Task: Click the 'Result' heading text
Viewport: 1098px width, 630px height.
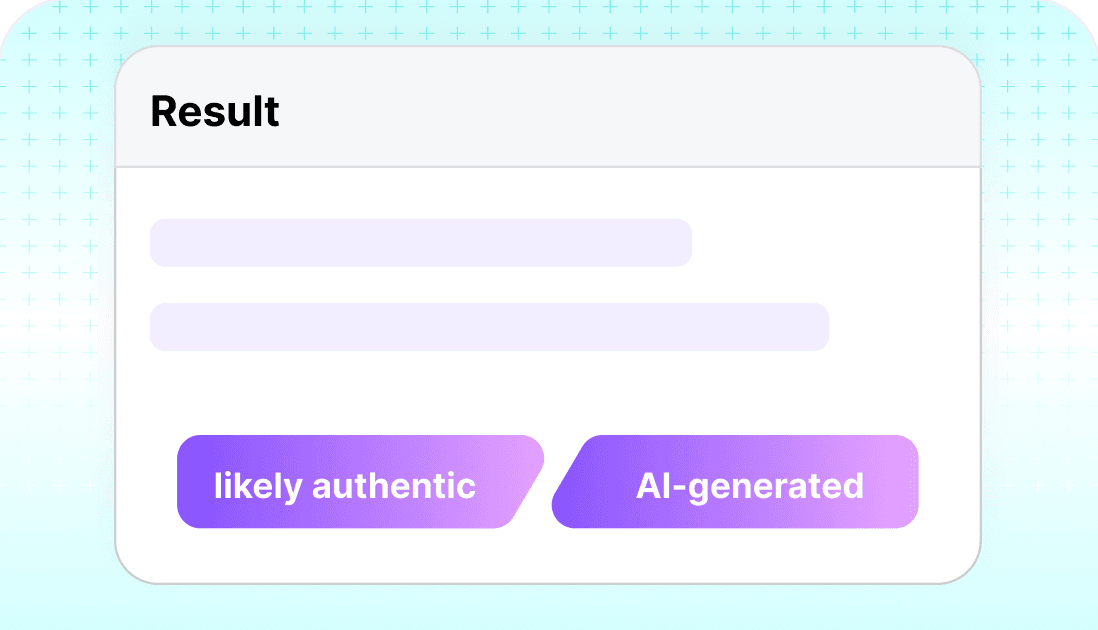Action: (x=215, y=111)
